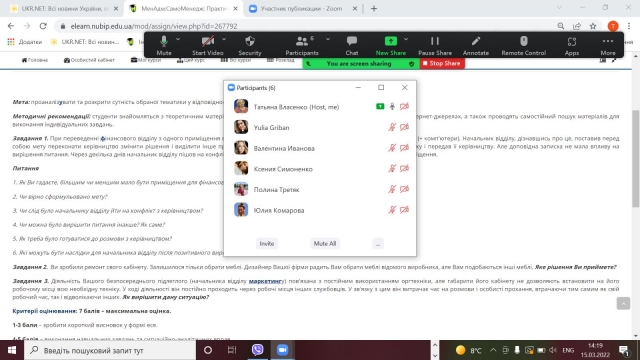Expand arrow next to Participants button
The width and height of the screenshot is (640, 360).
[x=328, y=40]
